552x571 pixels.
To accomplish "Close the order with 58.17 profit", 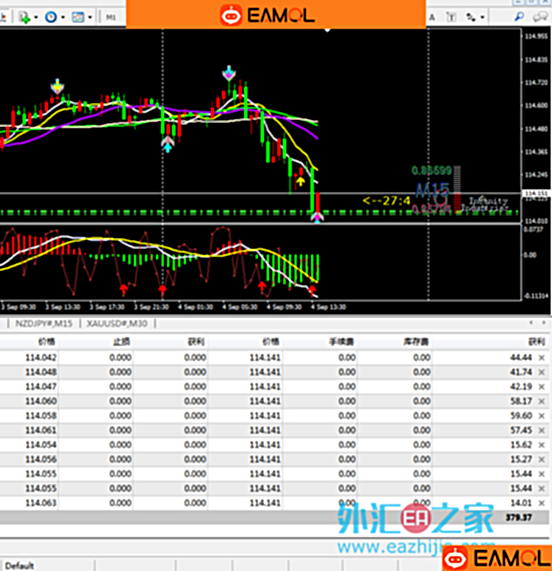I will point(541,401).
